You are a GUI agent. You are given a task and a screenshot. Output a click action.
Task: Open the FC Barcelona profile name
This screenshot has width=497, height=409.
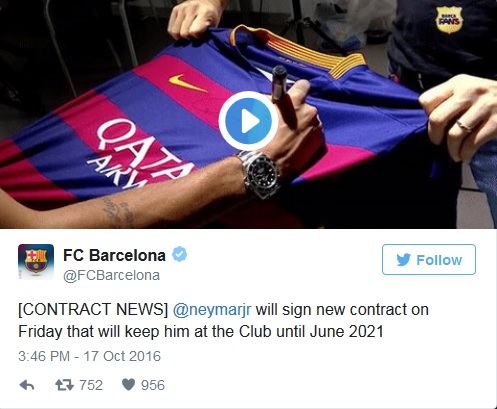pyautogui.click(x=114, y=256)
